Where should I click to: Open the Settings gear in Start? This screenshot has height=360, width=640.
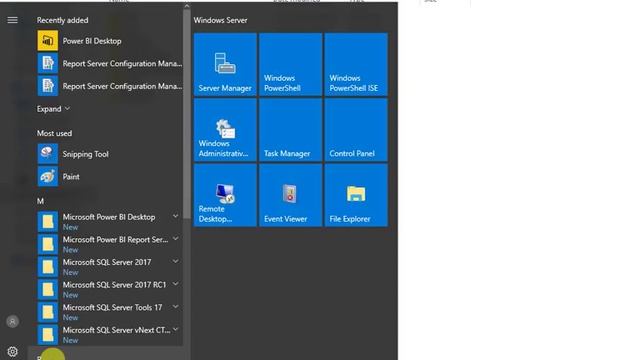[x=13, y=351]
